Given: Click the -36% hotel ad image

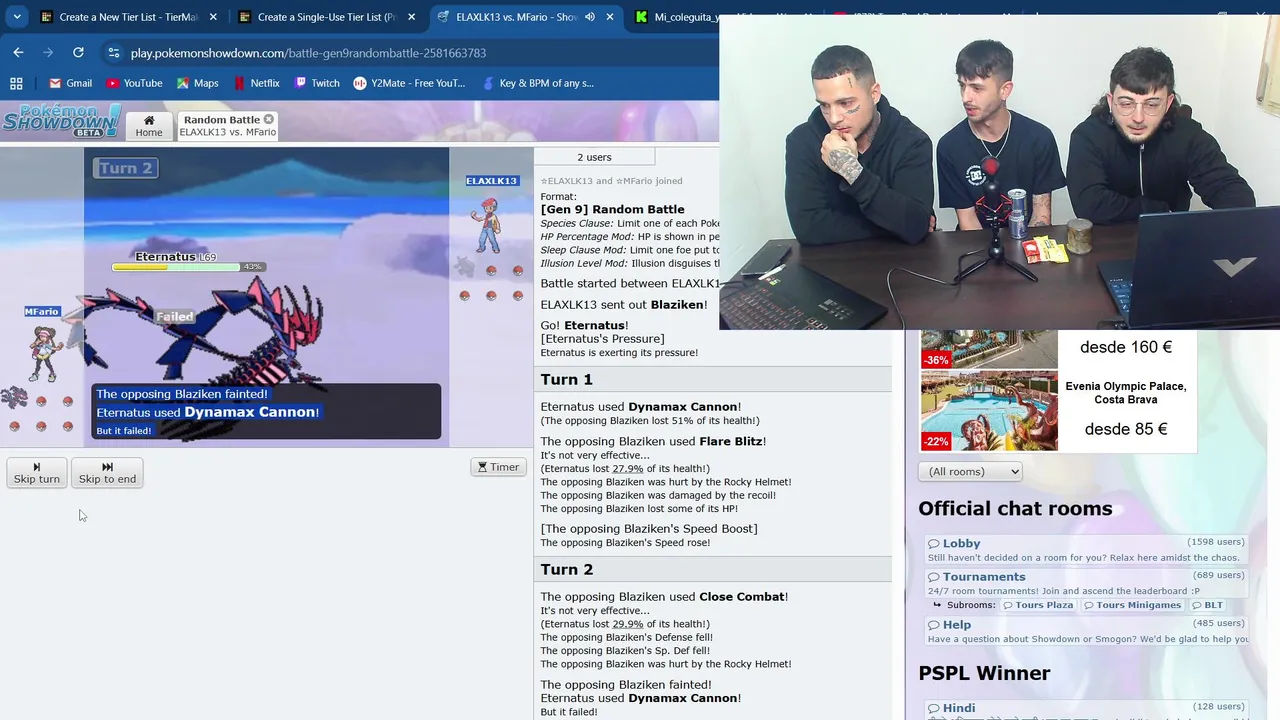Looking at the screenshot, I should pyautogui.click(x=989, y=349).
